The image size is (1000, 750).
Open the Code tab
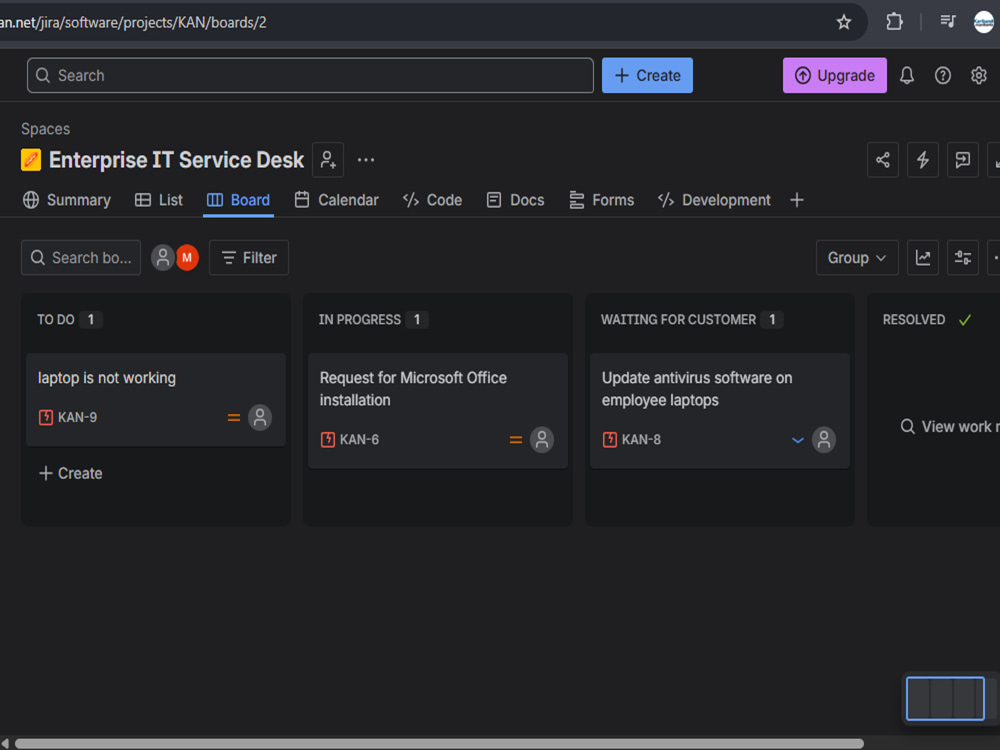432,200
